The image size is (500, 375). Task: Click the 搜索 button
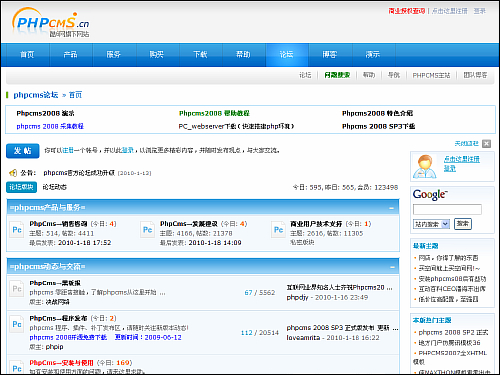click(463, 224)
